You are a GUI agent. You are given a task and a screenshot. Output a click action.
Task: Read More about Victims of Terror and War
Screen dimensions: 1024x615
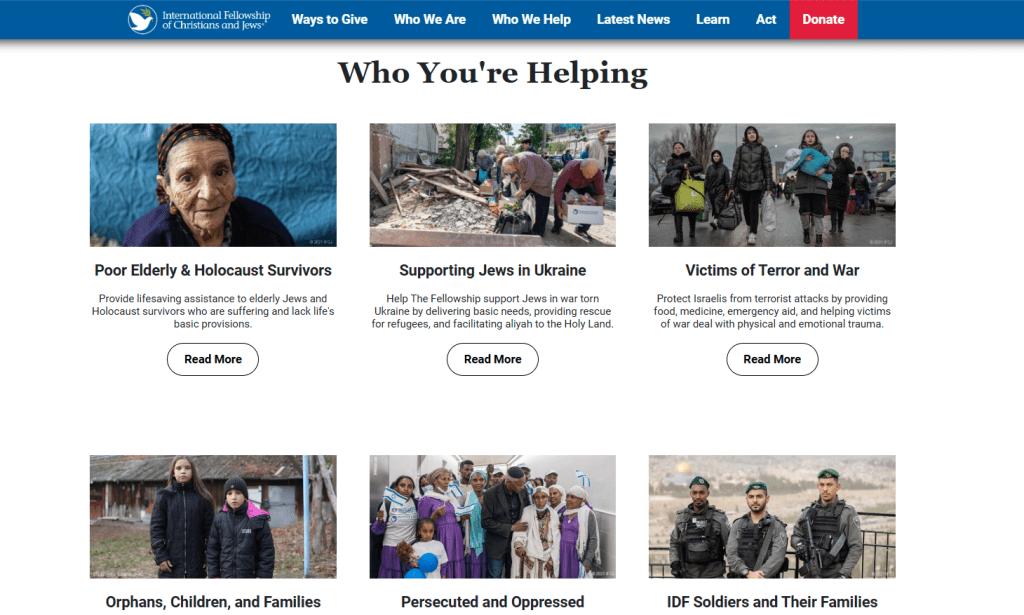click(x=772, y=360)
